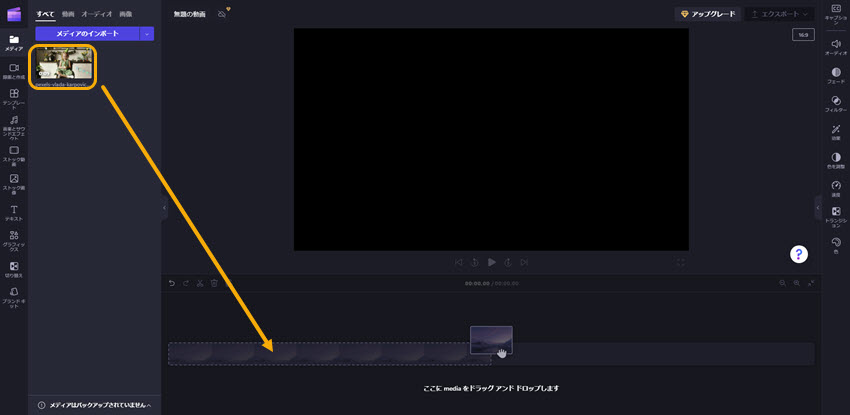Click the scissors split icon in timeline toolbar

(200, 283)
